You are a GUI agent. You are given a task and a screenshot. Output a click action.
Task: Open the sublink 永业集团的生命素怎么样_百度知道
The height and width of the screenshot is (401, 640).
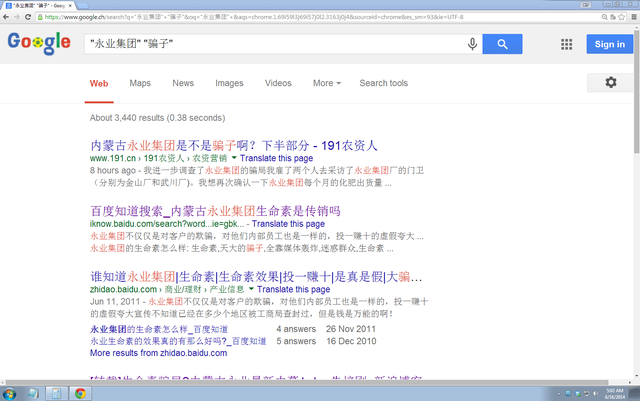click(159, 329)
